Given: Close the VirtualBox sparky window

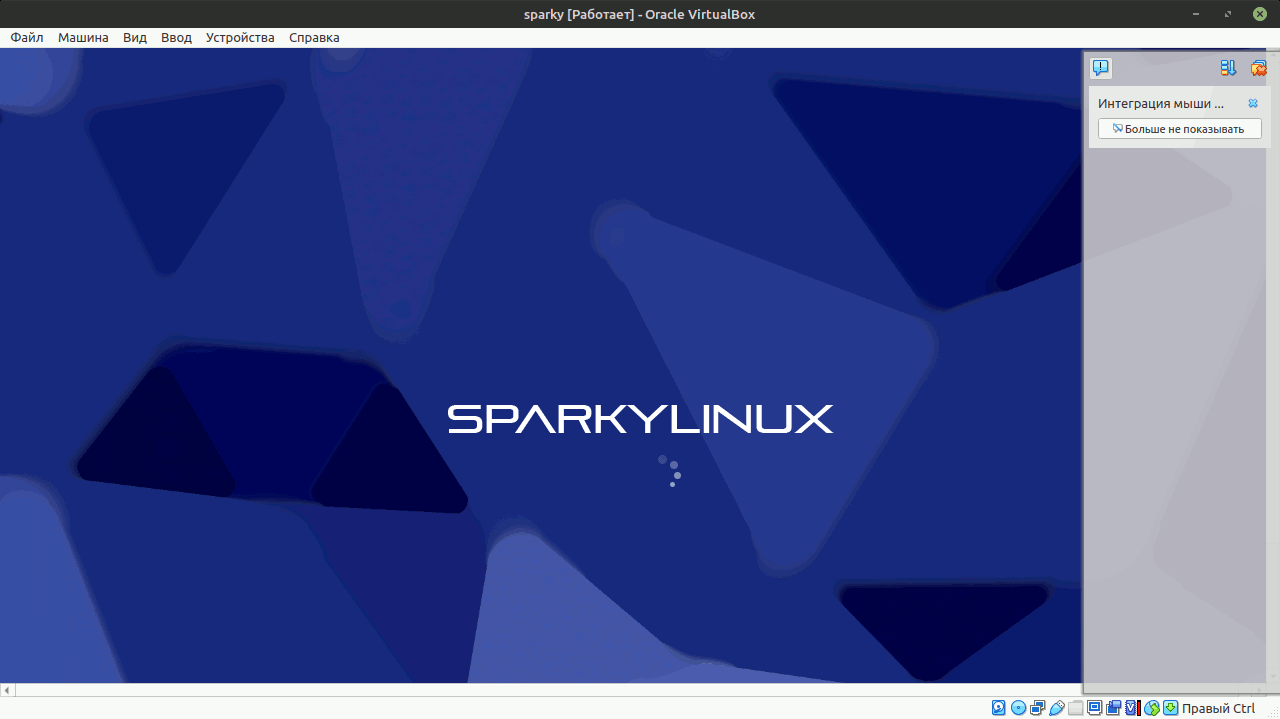Looking at the screenshot, I should pyautogui.click(x=1260, y=14).
